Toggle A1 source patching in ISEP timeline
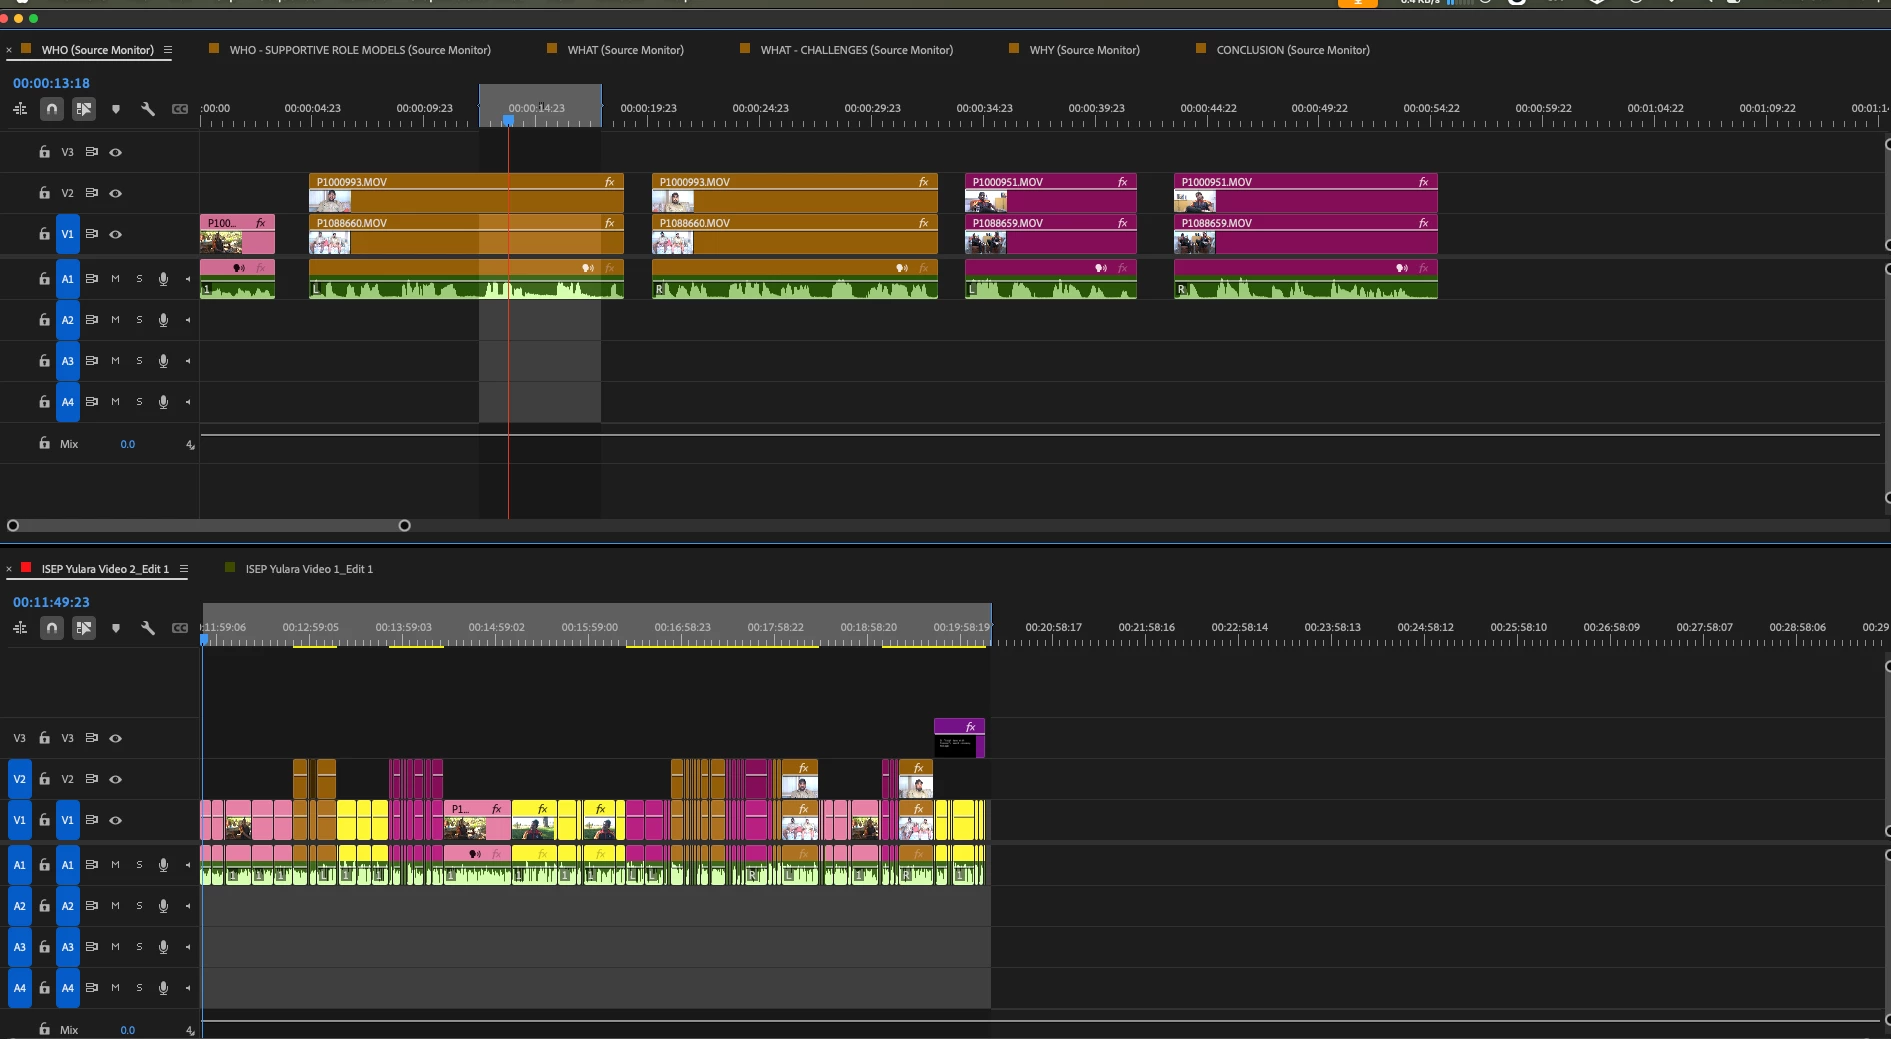 tap(19, 865)
